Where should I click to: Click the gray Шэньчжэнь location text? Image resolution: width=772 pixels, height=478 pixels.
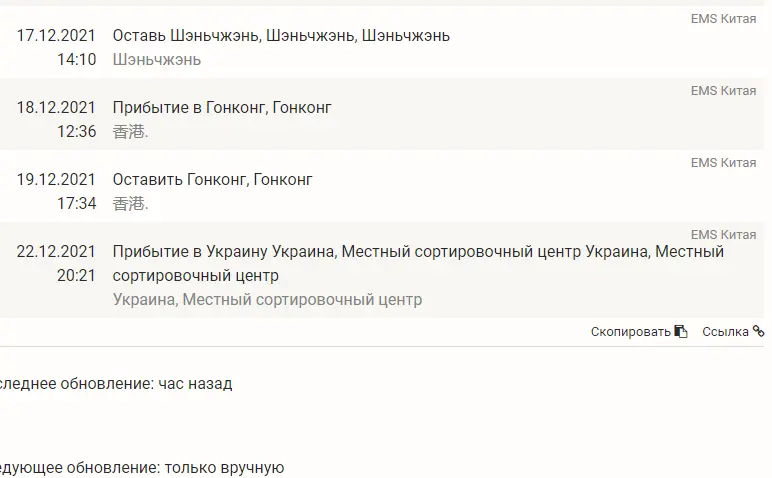(157, 60)
